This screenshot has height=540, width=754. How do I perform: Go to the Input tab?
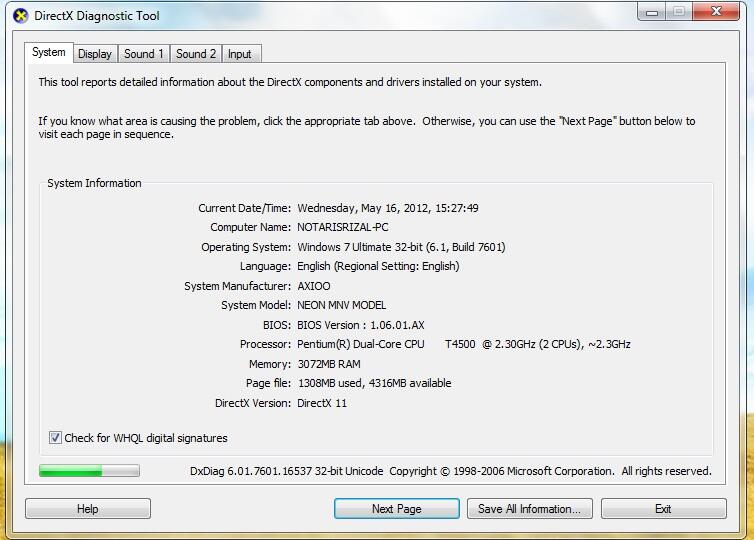[x=239, y=54]
